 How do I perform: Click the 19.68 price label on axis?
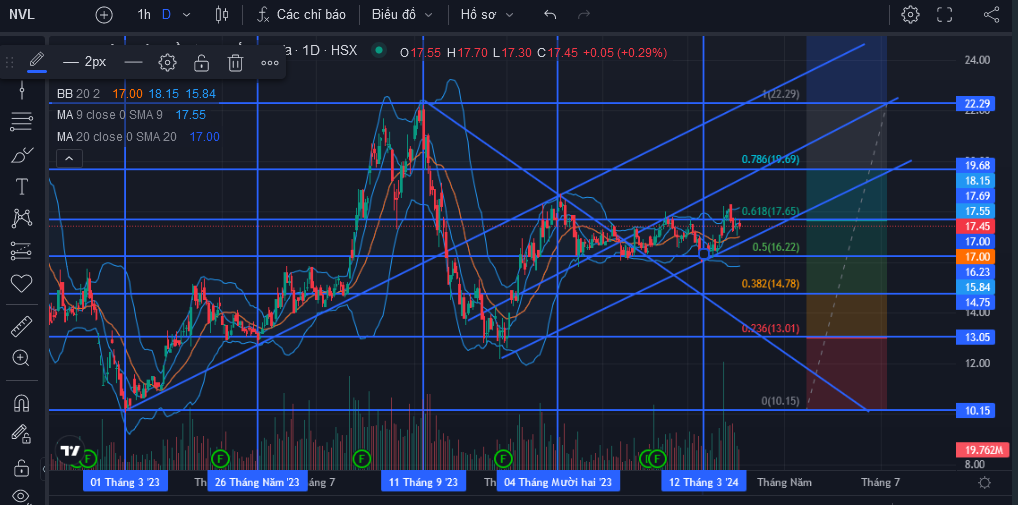(976, 168)
